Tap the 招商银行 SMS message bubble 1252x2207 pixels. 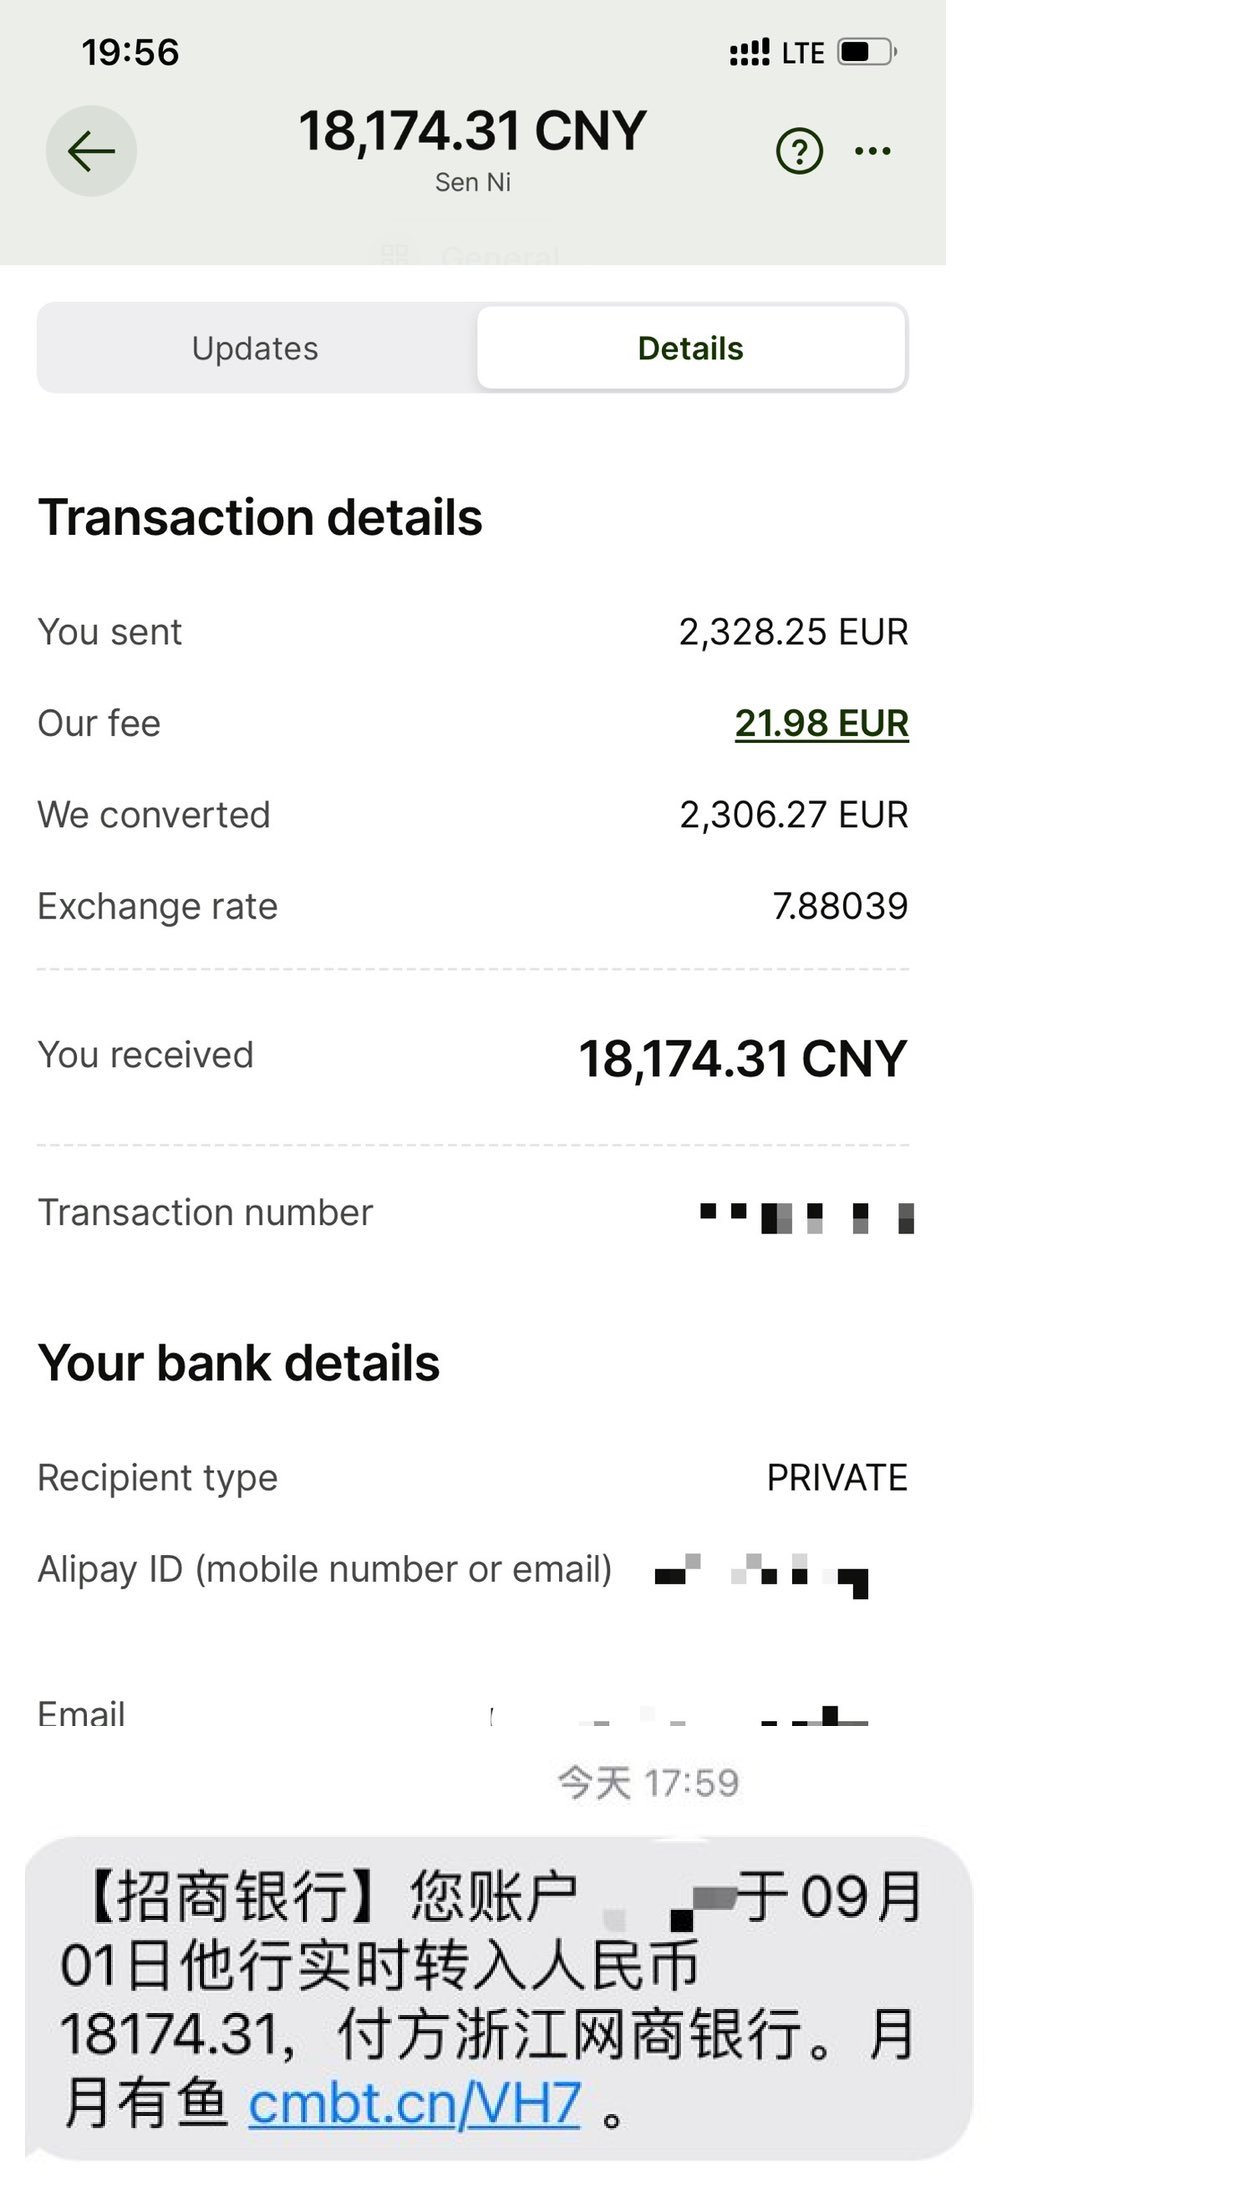click(x=497, y=1998)
